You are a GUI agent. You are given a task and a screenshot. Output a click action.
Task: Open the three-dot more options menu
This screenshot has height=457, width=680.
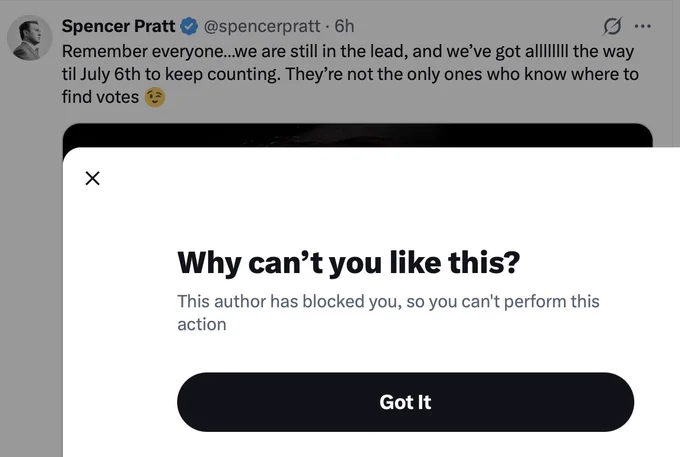(x=642, y=26)
